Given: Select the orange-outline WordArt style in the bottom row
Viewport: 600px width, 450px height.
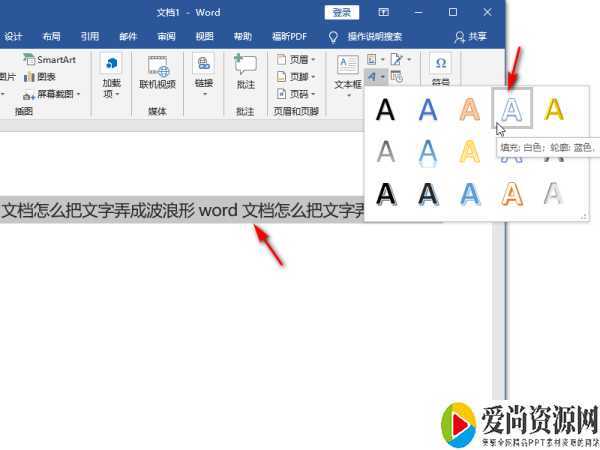Looking at the screenshot, I should pyautogui.click(x=513, y=192).
